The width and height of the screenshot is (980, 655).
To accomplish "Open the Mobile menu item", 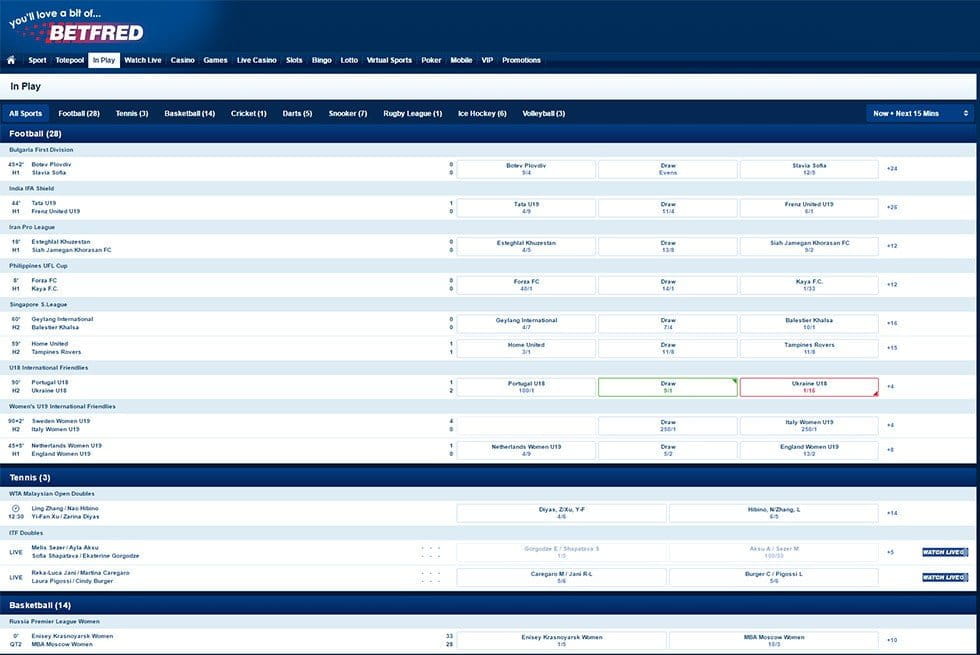I will coord(461,60).
